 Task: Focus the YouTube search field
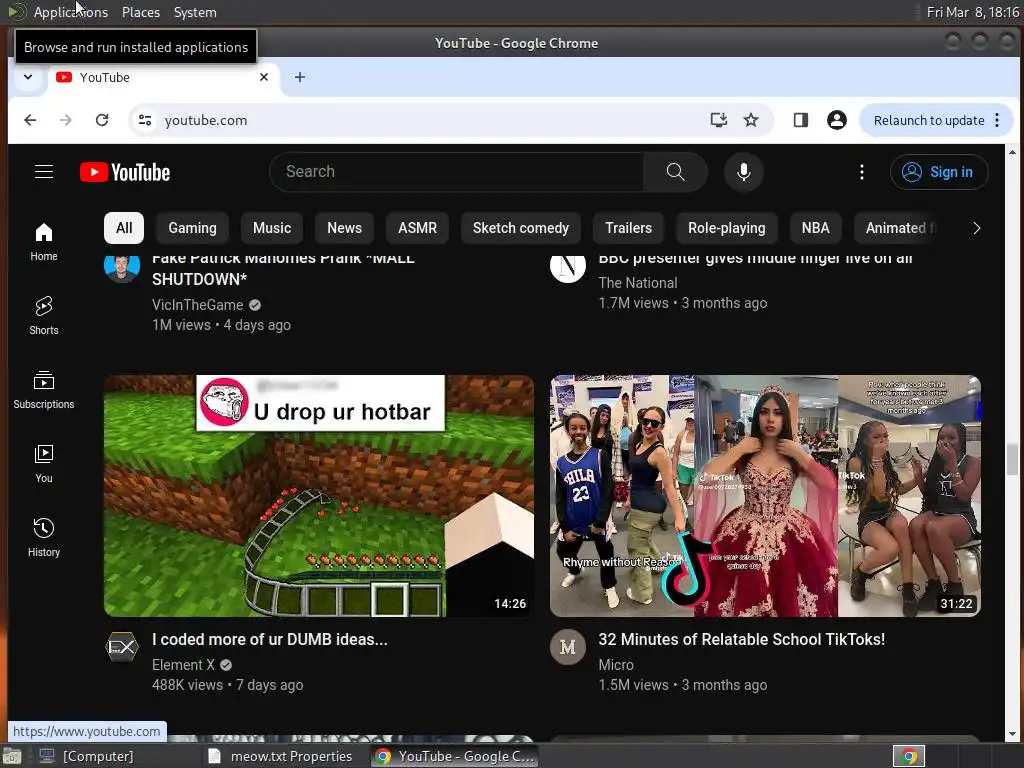click(457, 172)
